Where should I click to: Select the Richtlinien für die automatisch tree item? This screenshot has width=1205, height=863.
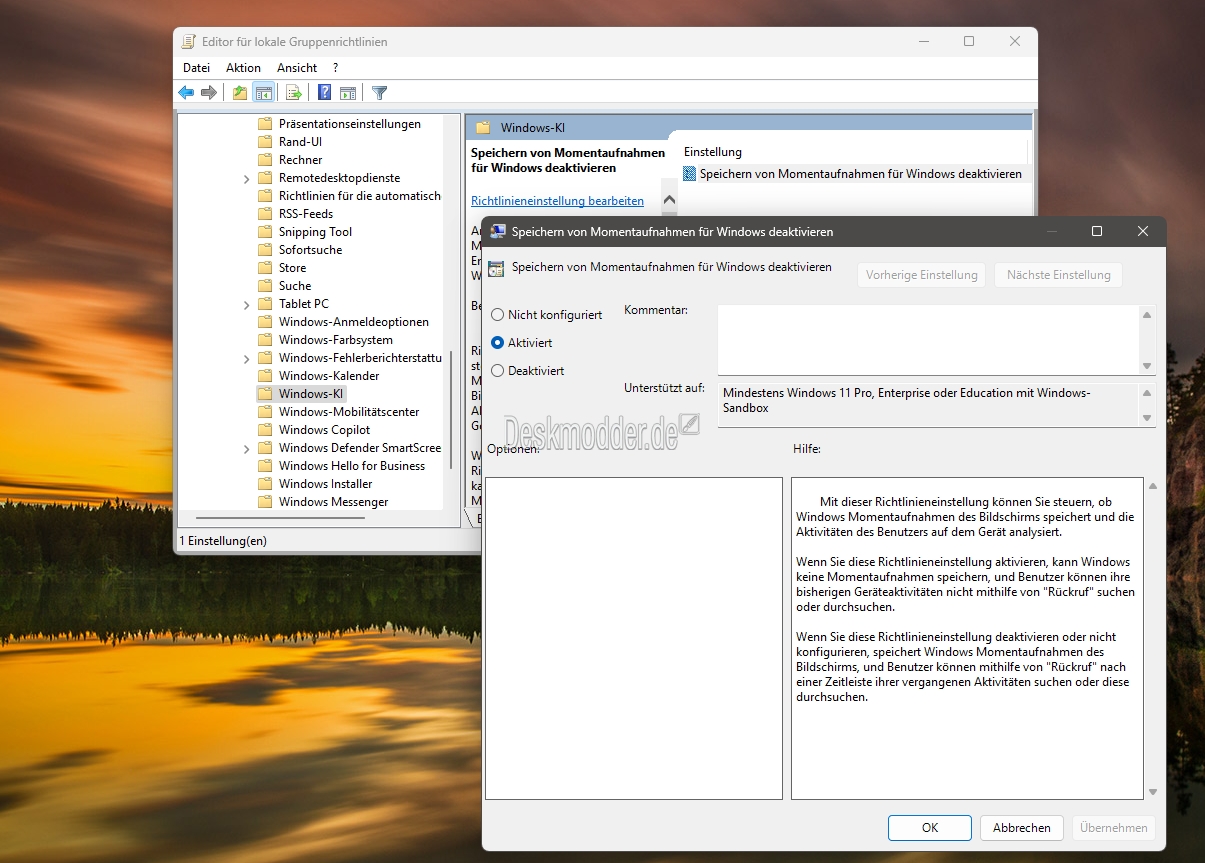[360, 196]
